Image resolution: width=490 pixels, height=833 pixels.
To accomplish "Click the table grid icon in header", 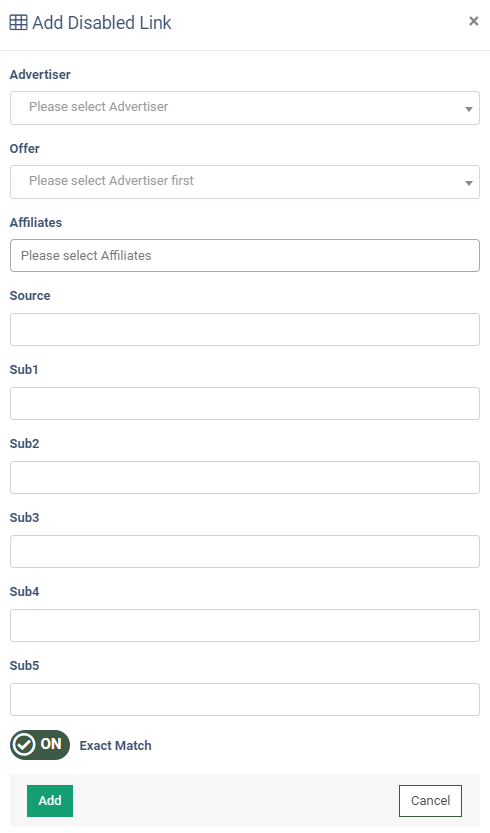I will 19,23.
